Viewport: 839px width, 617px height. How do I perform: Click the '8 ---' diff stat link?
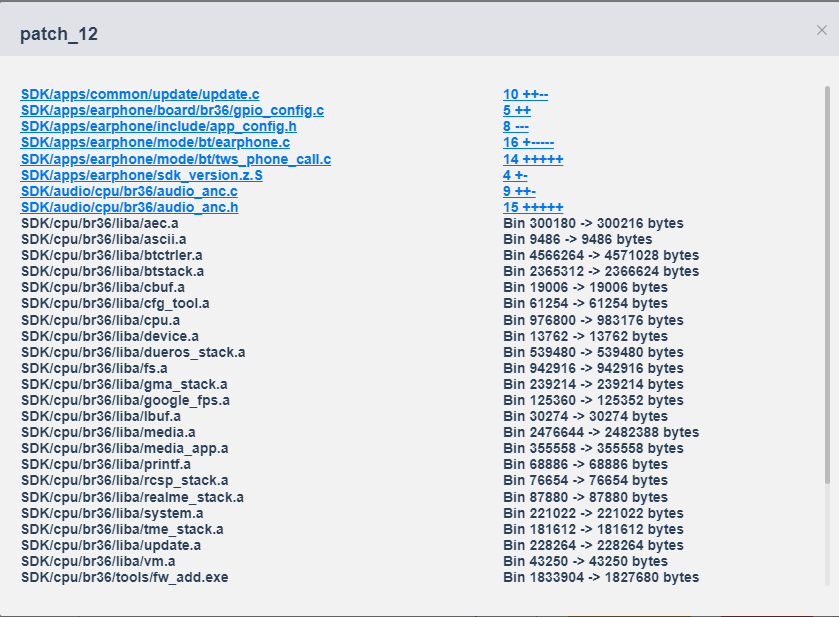point(516,126)
